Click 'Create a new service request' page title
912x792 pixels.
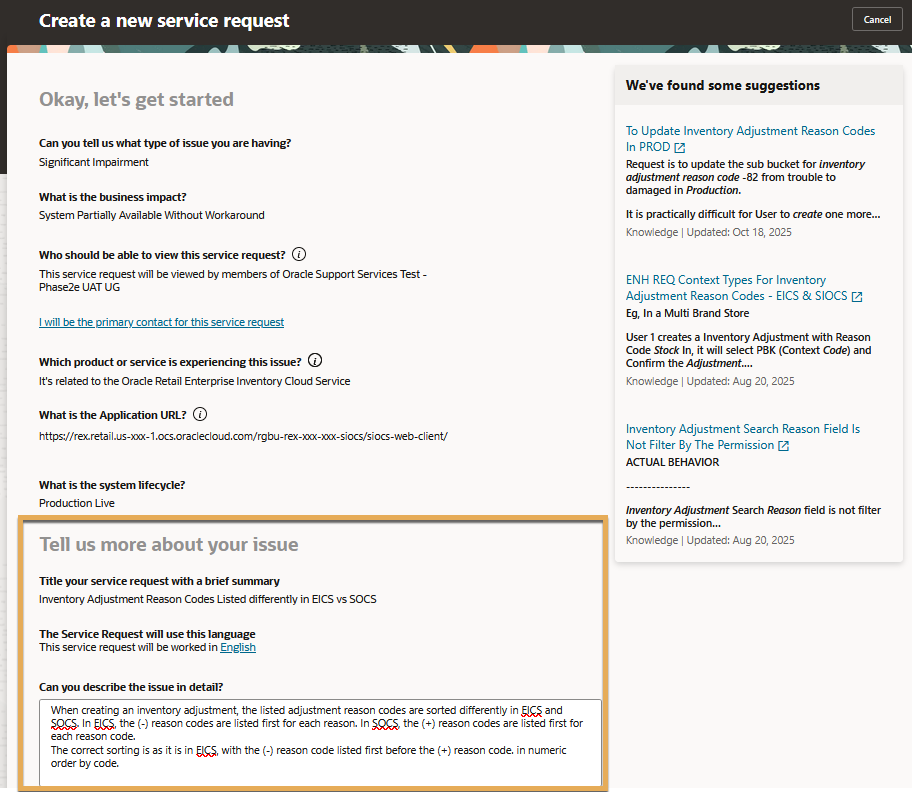[164, 21]
